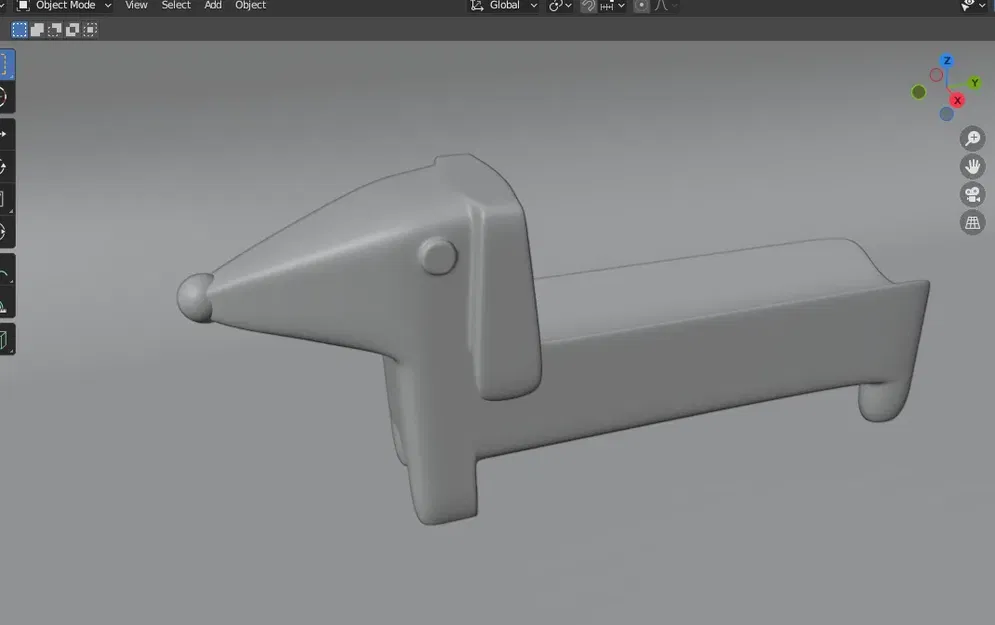This screenshot has width=995, height=625.
Task: Toggle the camera view button
Action: pos(972,194)
